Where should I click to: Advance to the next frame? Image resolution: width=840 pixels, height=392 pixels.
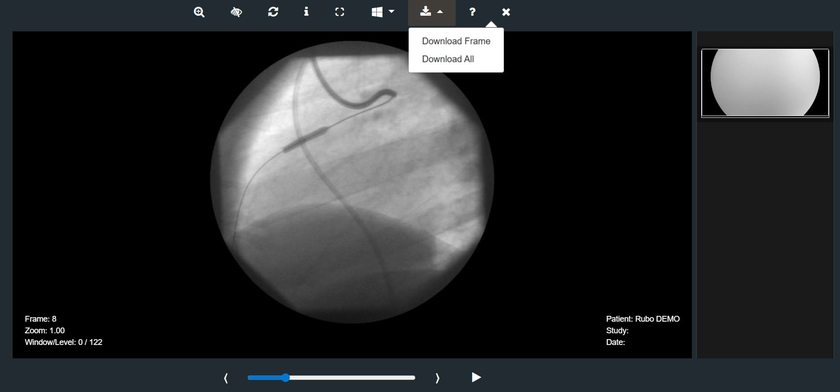click(x=437, y=378)
